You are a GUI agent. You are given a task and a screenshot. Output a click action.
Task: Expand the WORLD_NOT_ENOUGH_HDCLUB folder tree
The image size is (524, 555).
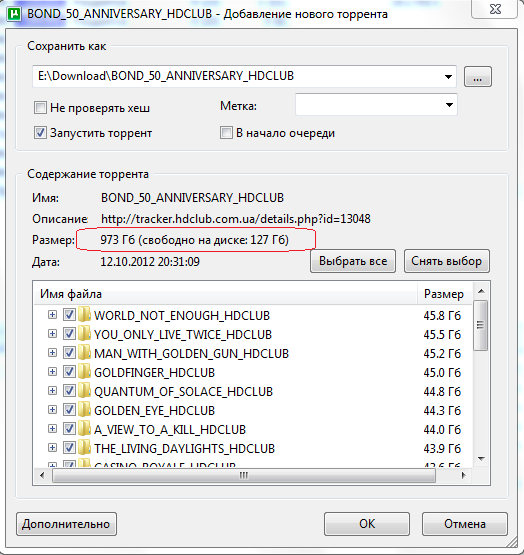(x=52, y=315)
